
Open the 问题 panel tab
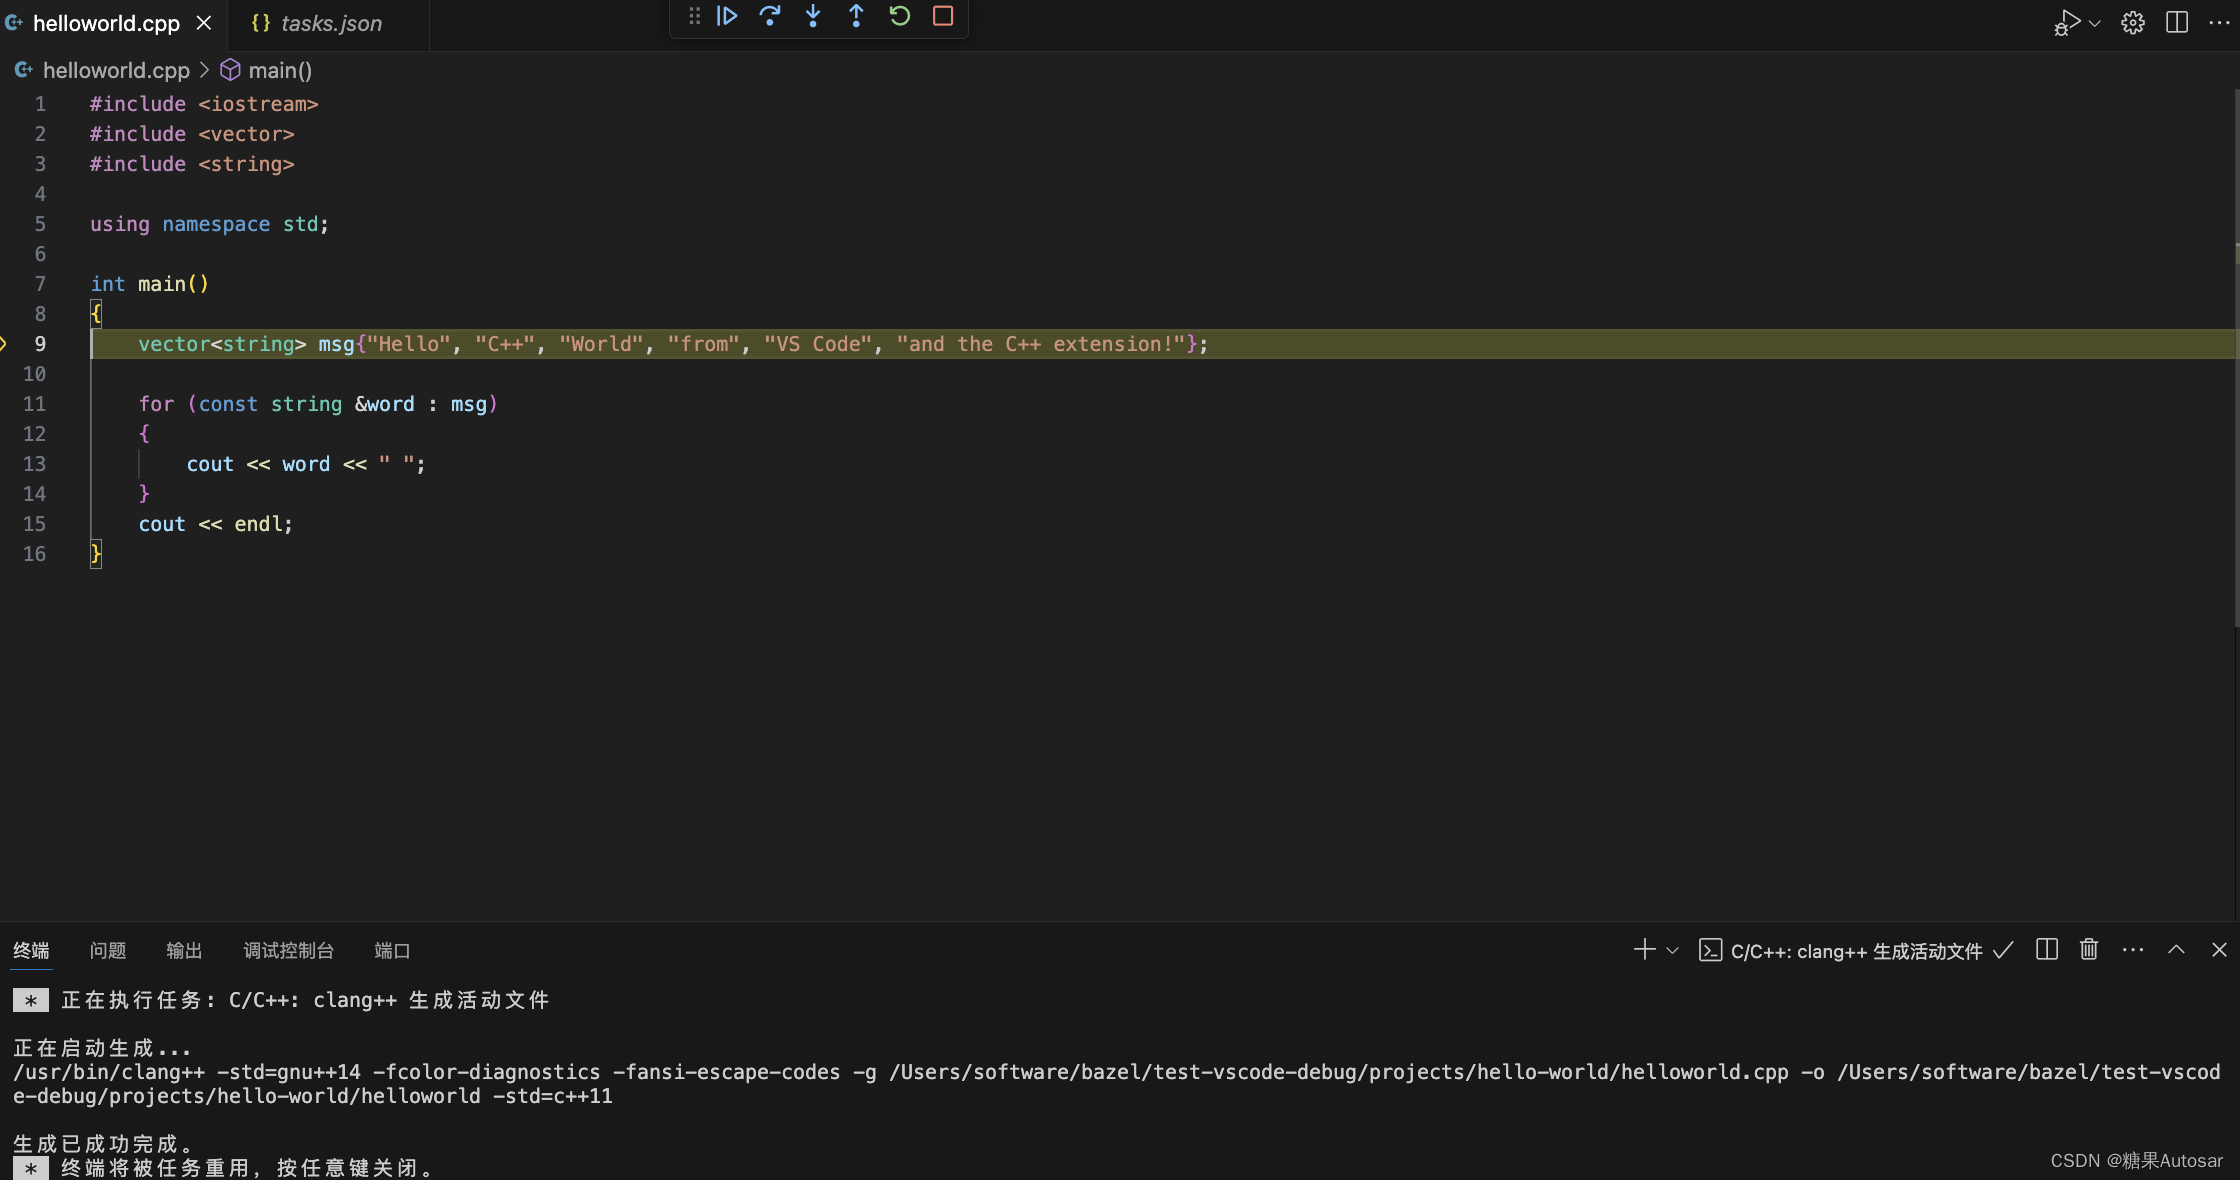108,950
